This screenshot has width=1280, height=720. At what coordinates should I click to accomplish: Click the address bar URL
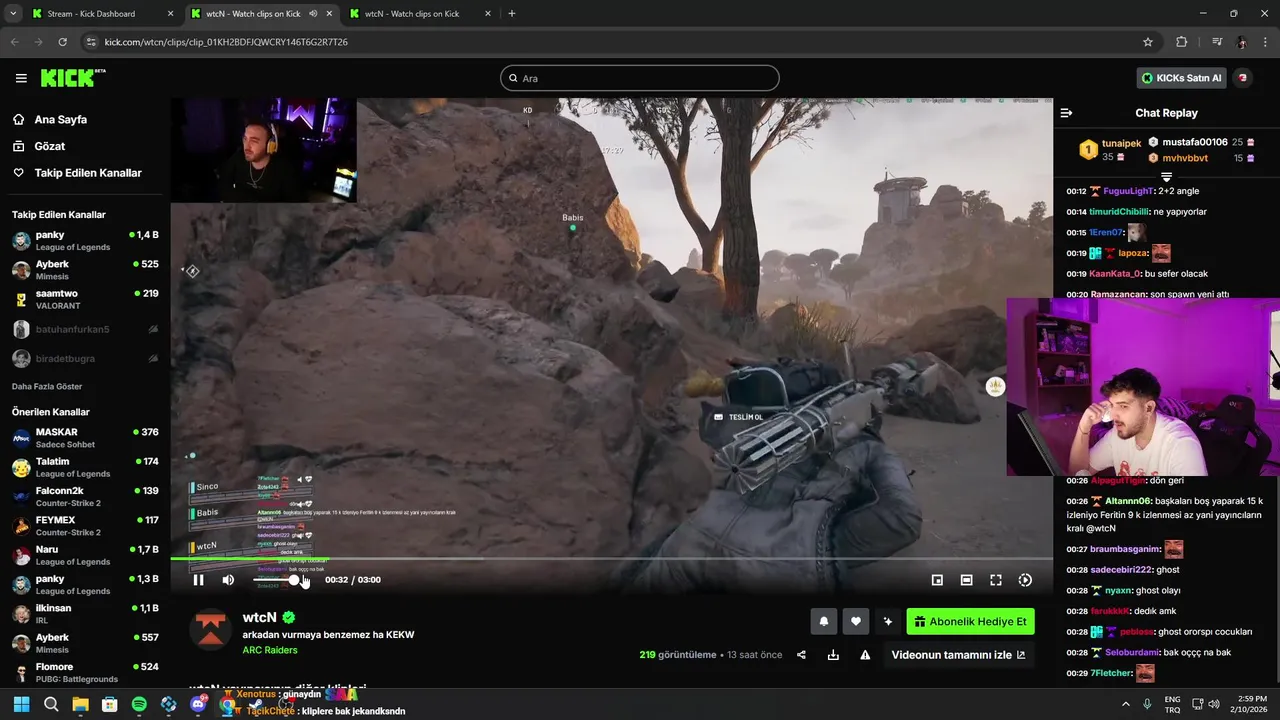pyautogui.click(x=226, y=42)
